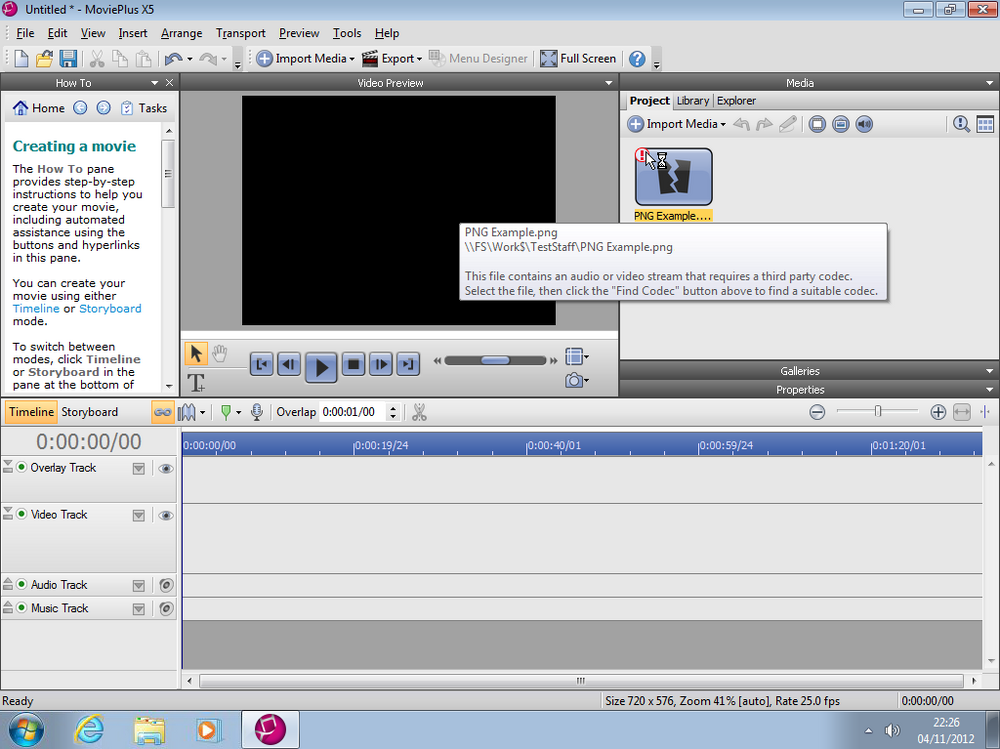This screenshot has width=1000, height=749.
Task: Click the thumbnail view grid icon in the Media pane
Action: pos(985,124)
